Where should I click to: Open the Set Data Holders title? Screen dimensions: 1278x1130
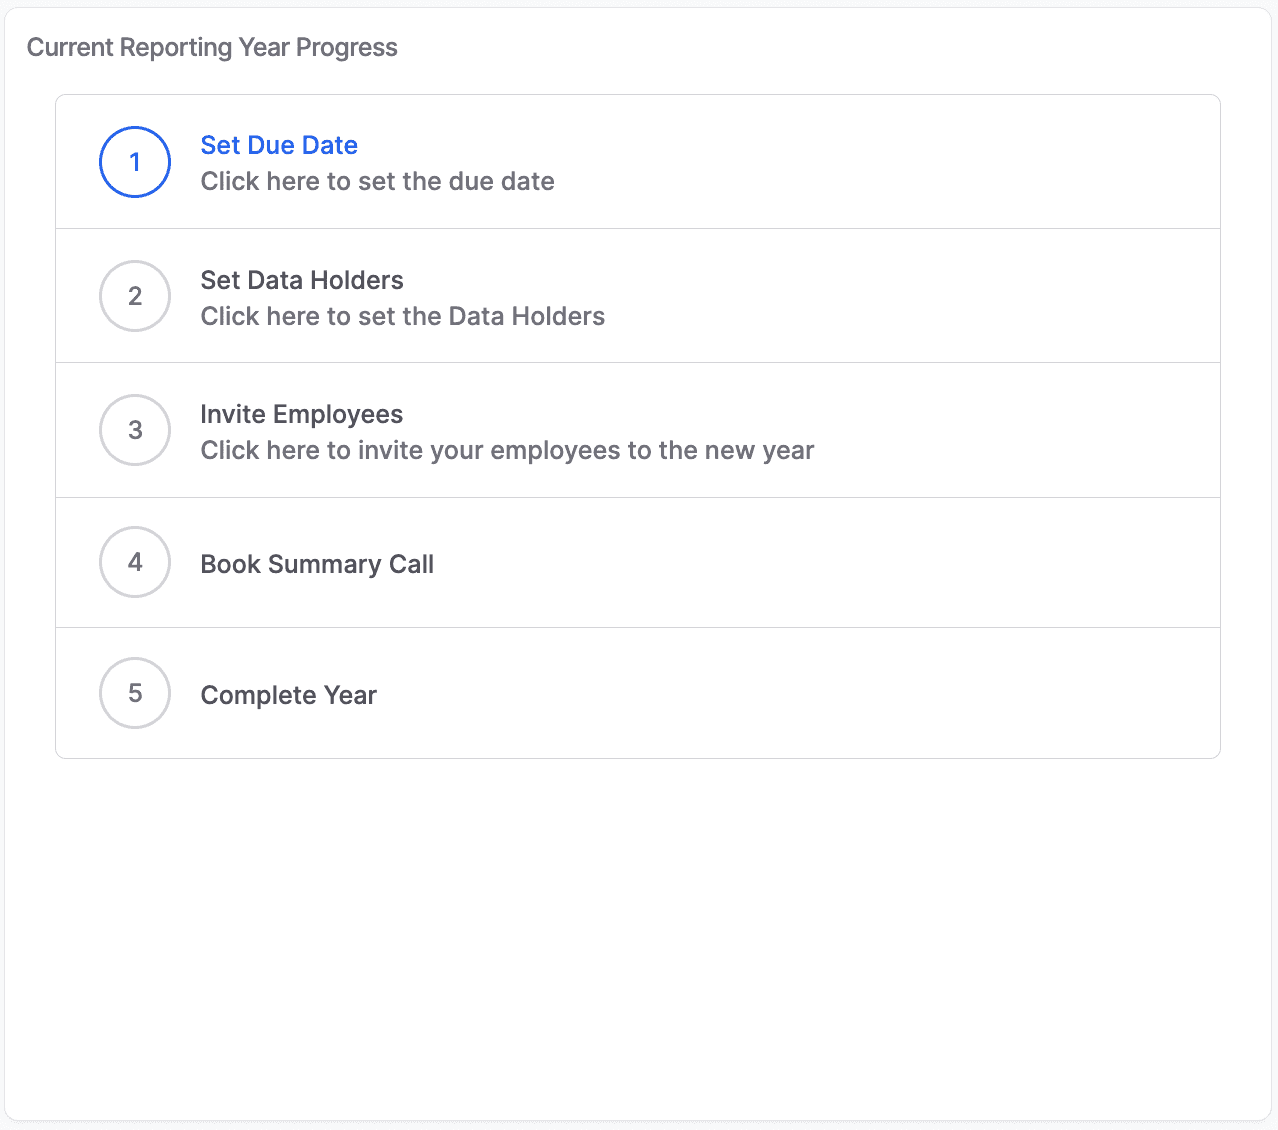pos(302,280)
